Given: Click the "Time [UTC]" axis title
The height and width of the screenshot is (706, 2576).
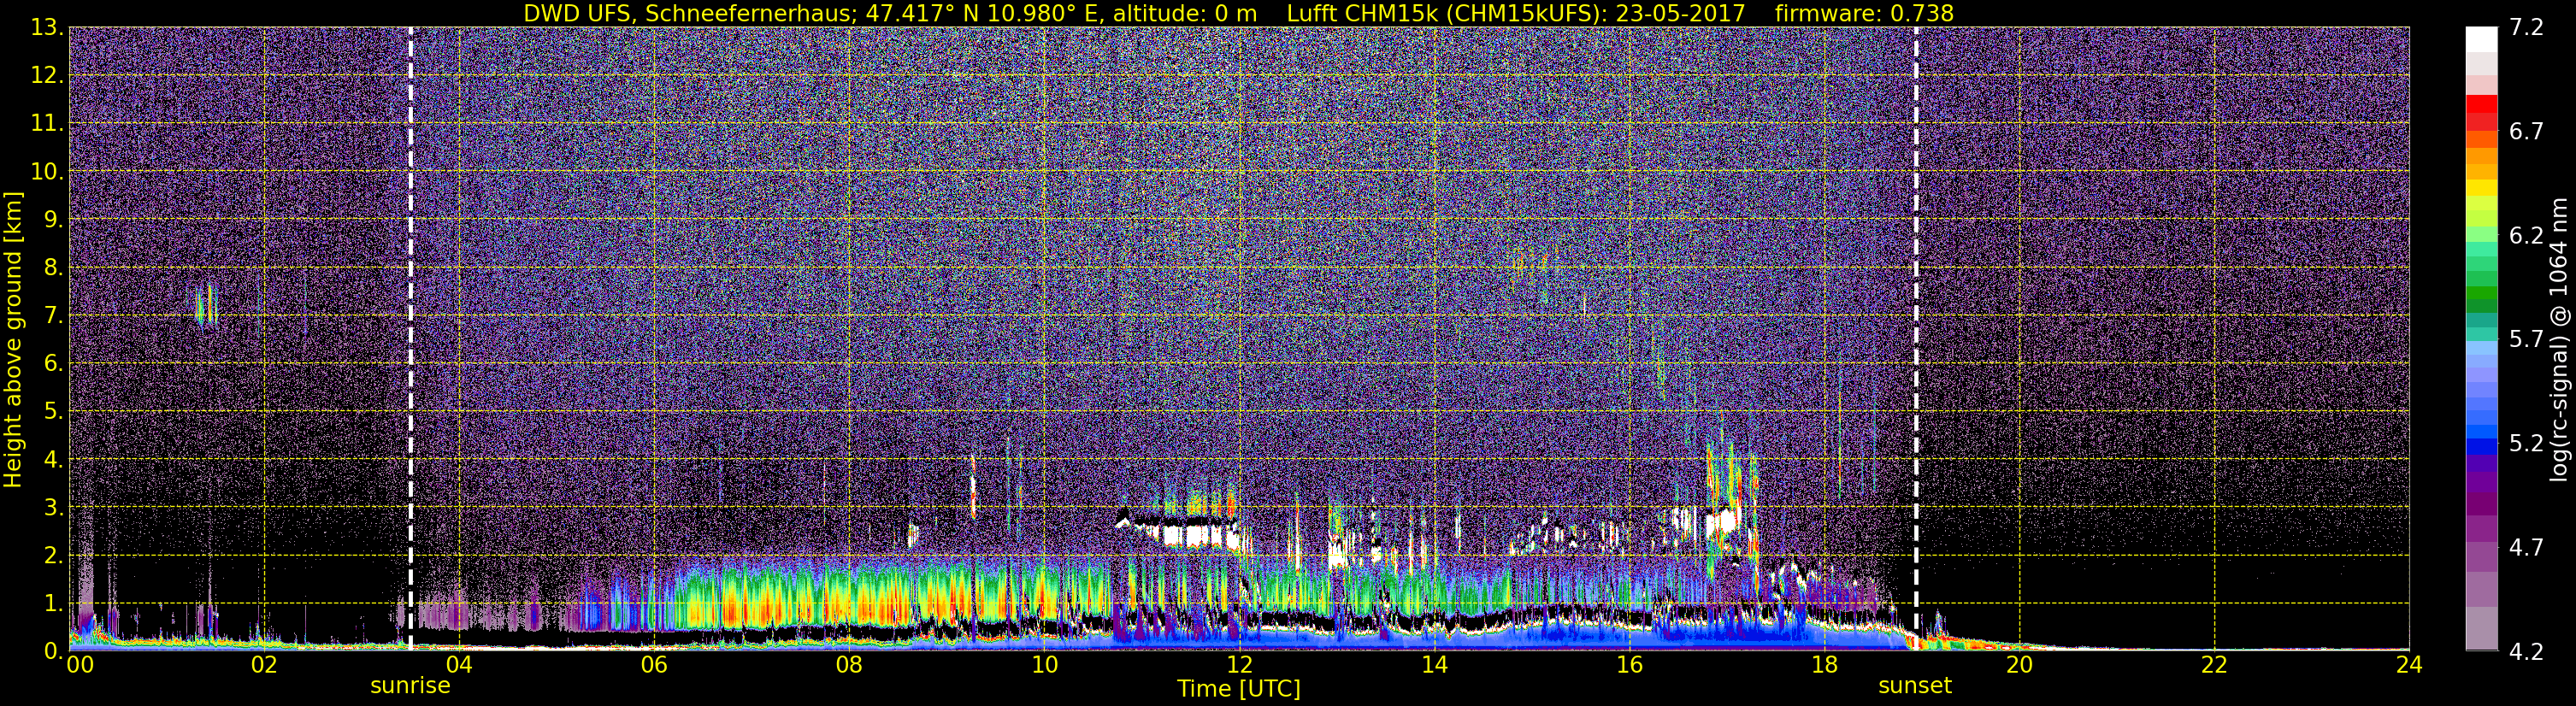Looking at the screenshot, I should (1239, 689).
